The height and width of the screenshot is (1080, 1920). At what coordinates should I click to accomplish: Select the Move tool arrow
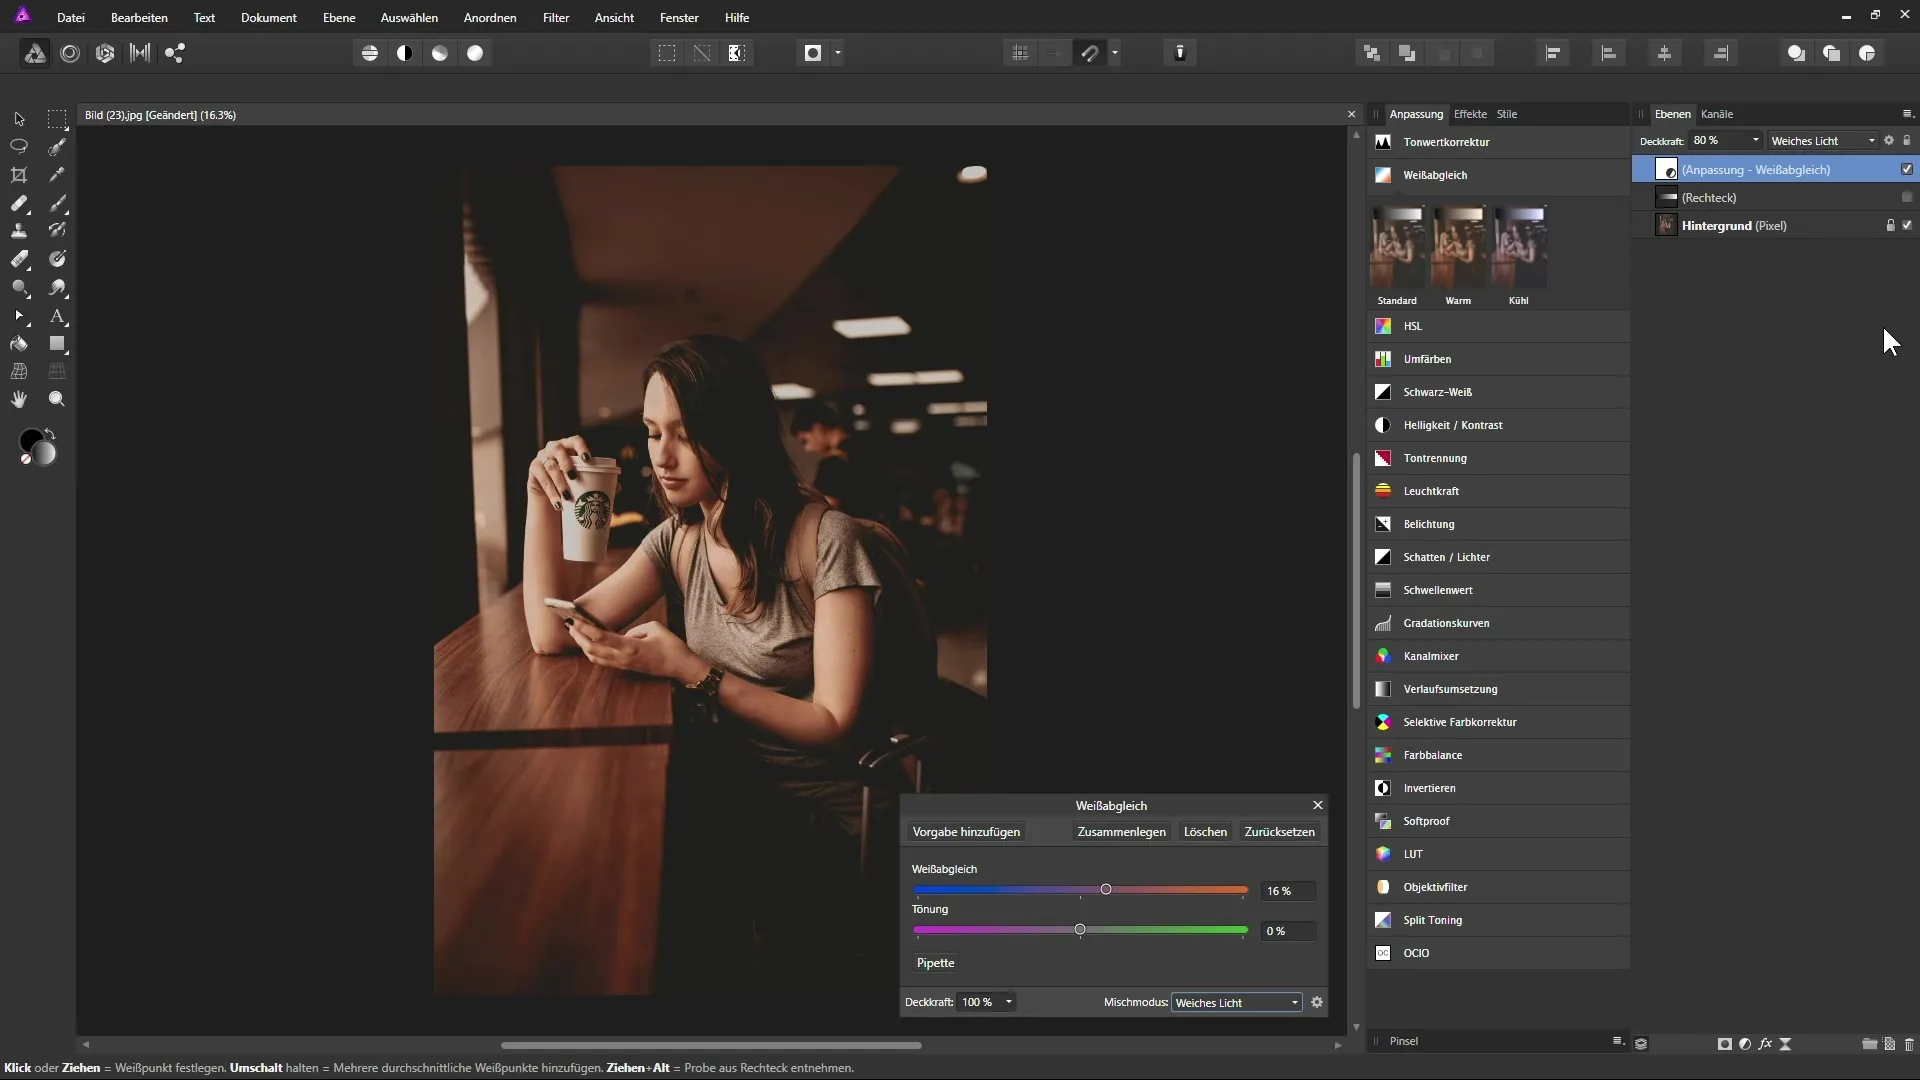pyautogui.click(x=19, y=118)
